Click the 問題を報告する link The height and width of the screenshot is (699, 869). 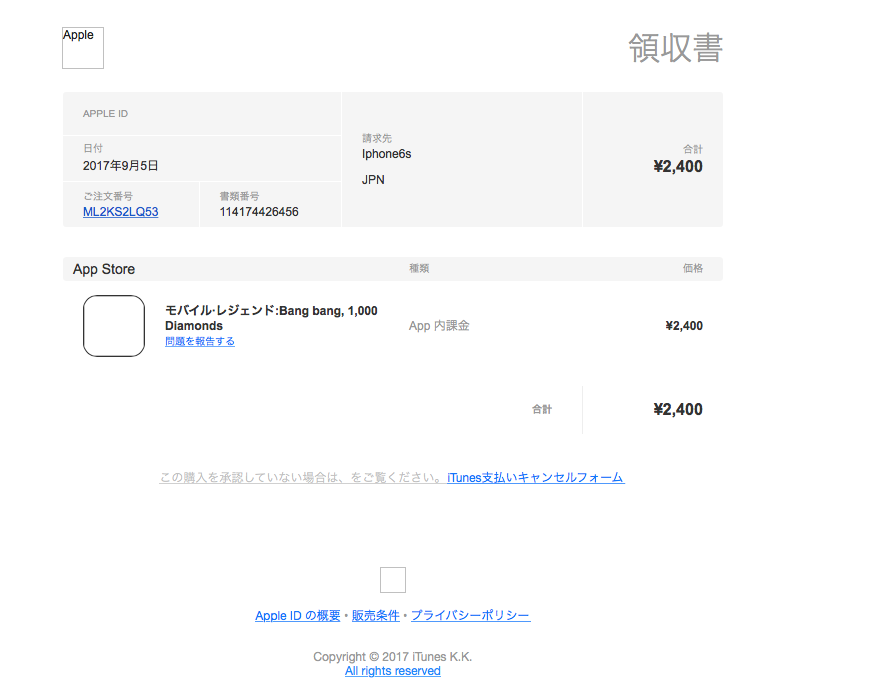point(200,341)
